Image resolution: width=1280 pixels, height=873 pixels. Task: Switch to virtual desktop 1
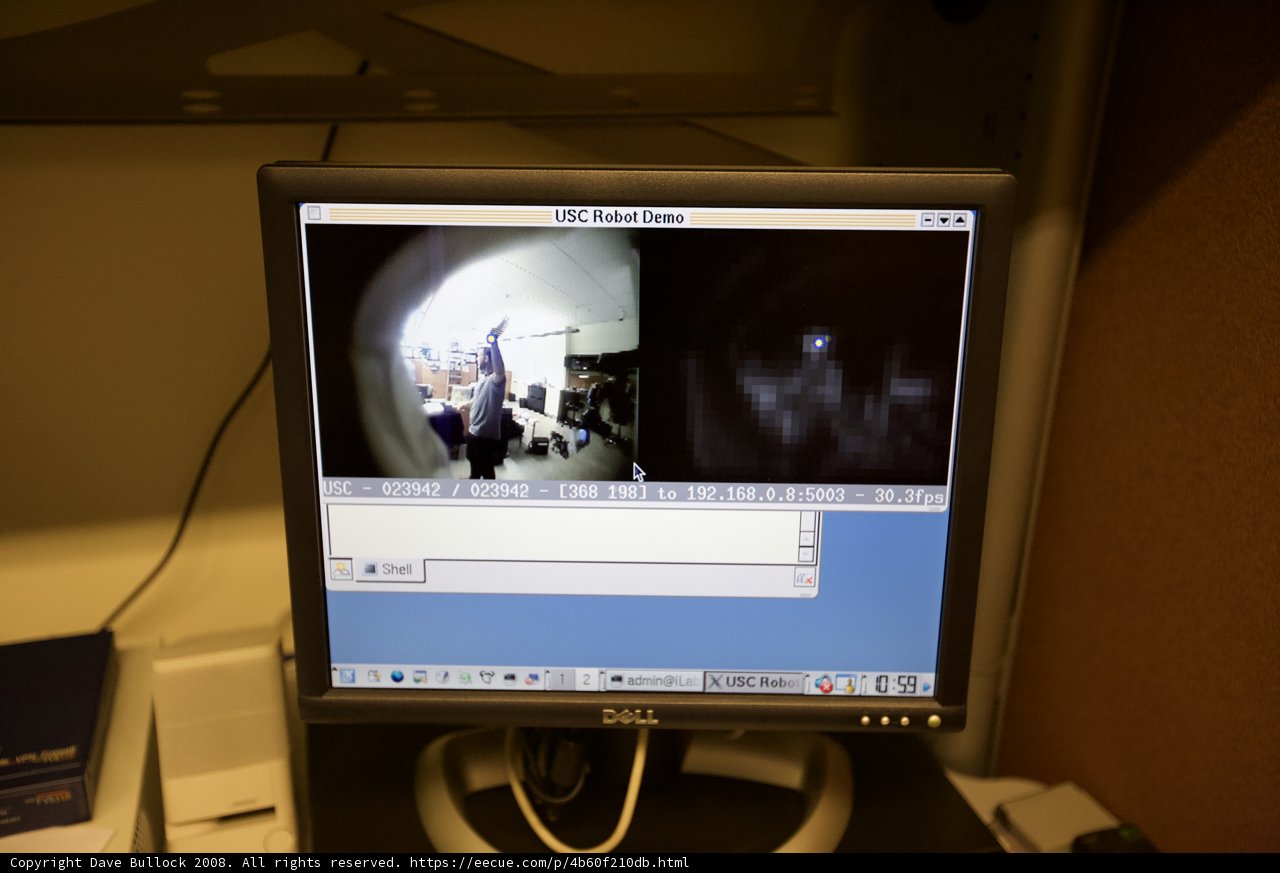(x=562, y=679)
